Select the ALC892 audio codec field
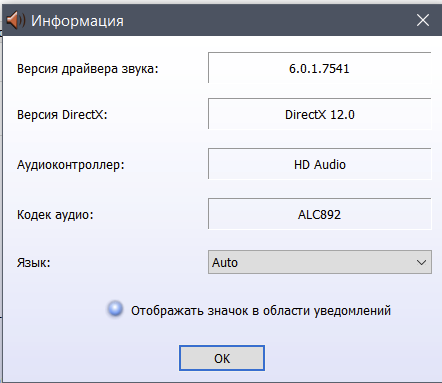Image resolution: width=442 pixels, height=383 pixels. click(x=320, y=214)
